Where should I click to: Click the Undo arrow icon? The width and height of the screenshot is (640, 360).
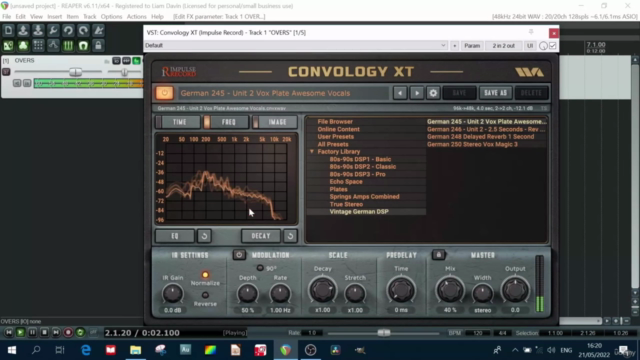68,30
